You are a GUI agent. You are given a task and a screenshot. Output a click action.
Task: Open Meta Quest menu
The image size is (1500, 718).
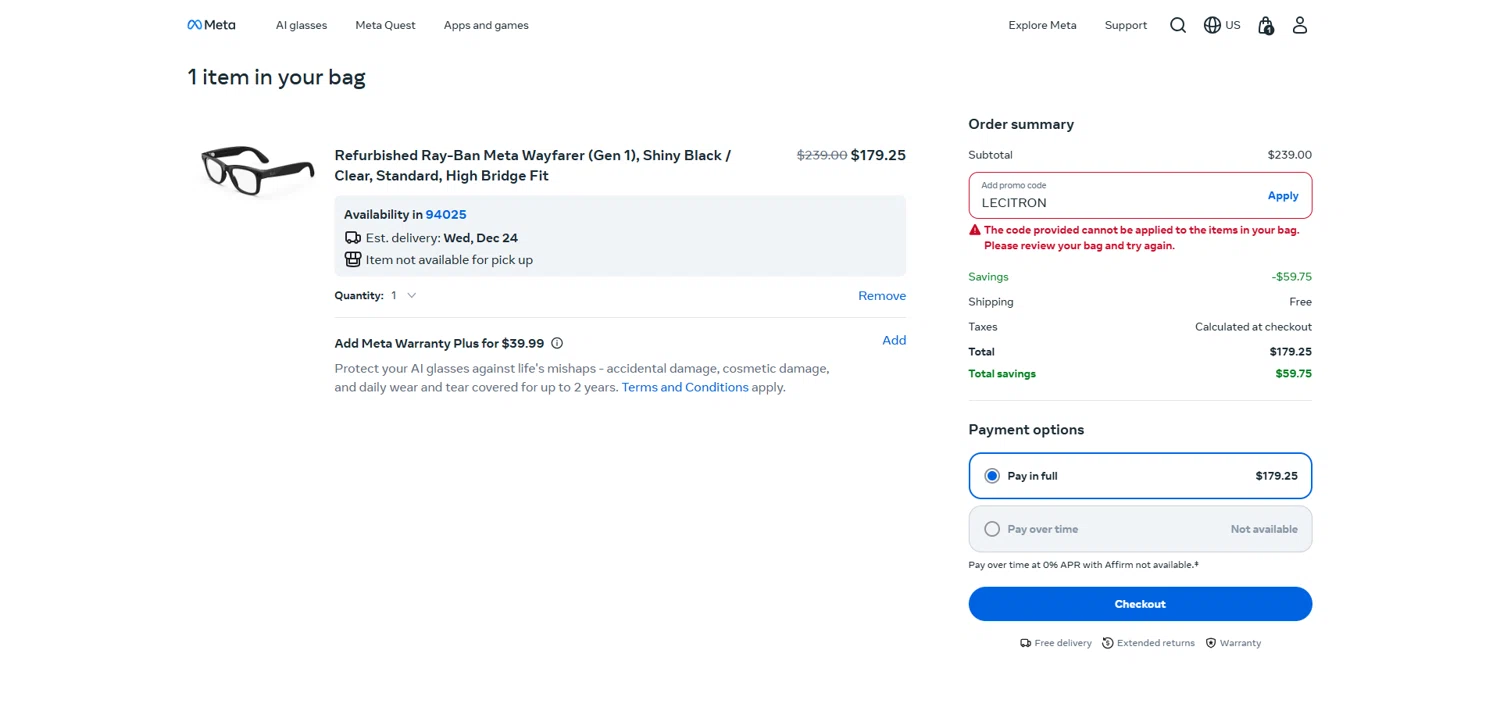(x=385, y=25)
